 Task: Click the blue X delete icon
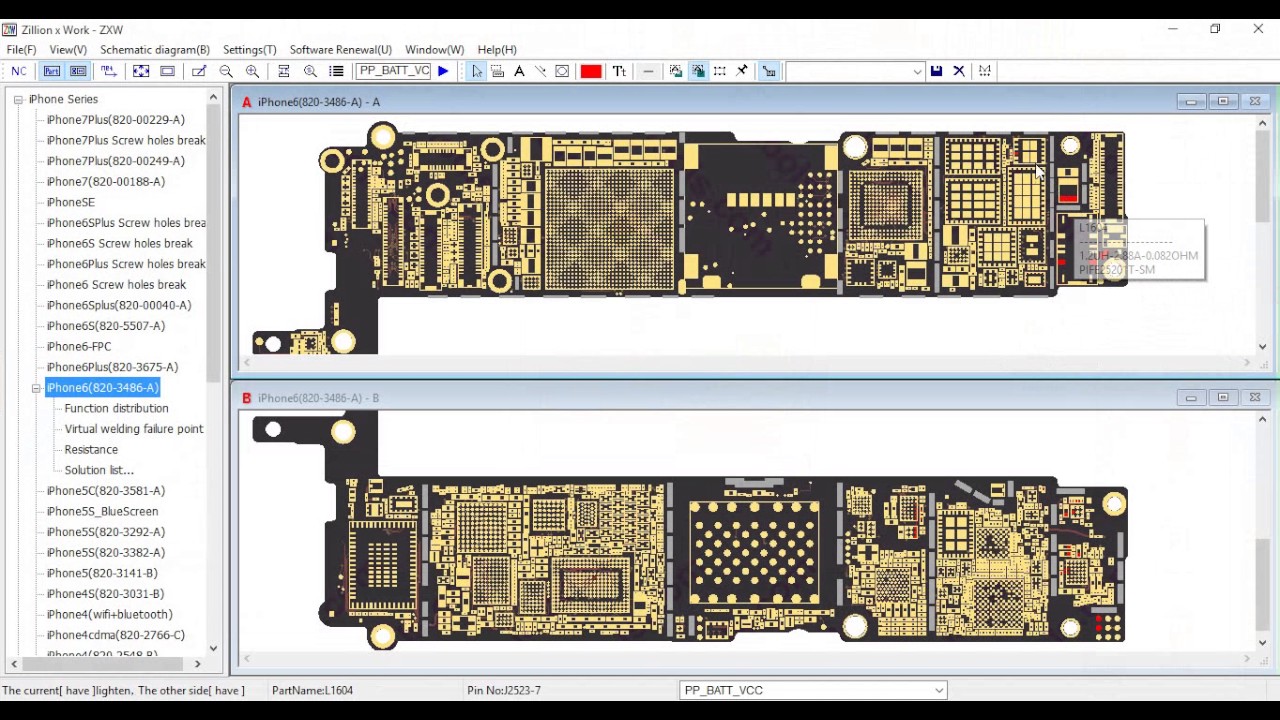pos(959,71)
